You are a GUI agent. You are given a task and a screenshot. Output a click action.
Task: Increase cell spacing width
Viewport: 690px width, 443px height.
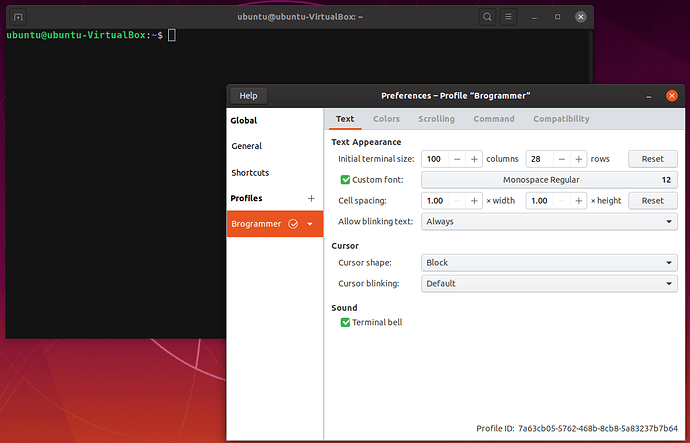(474, 201)
